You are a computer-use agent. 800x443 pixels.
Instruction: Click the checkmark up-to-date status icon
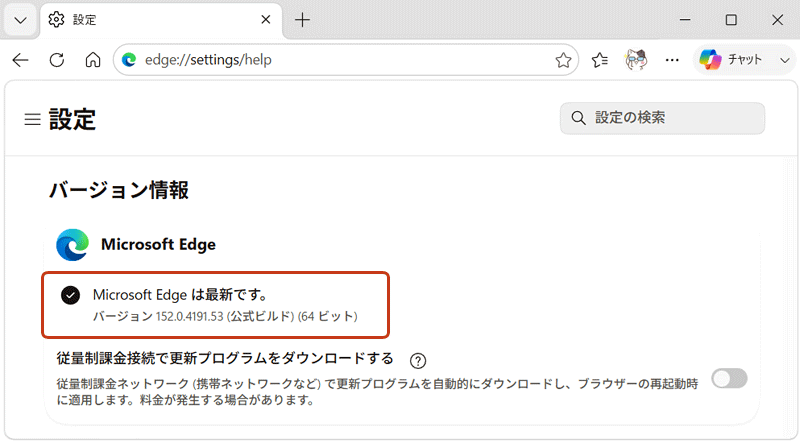click(x=70, y=295)
